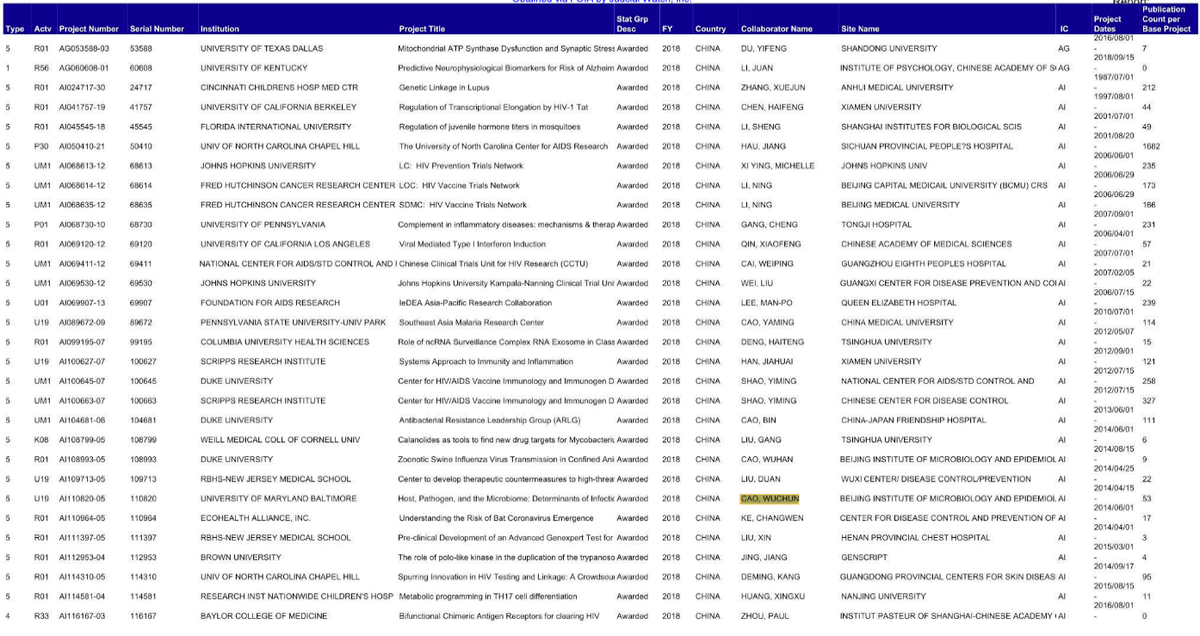
Task: Select the ECOHEALTH ALLIANCE, INC. institution cell
Action: [x=255, y=518]
